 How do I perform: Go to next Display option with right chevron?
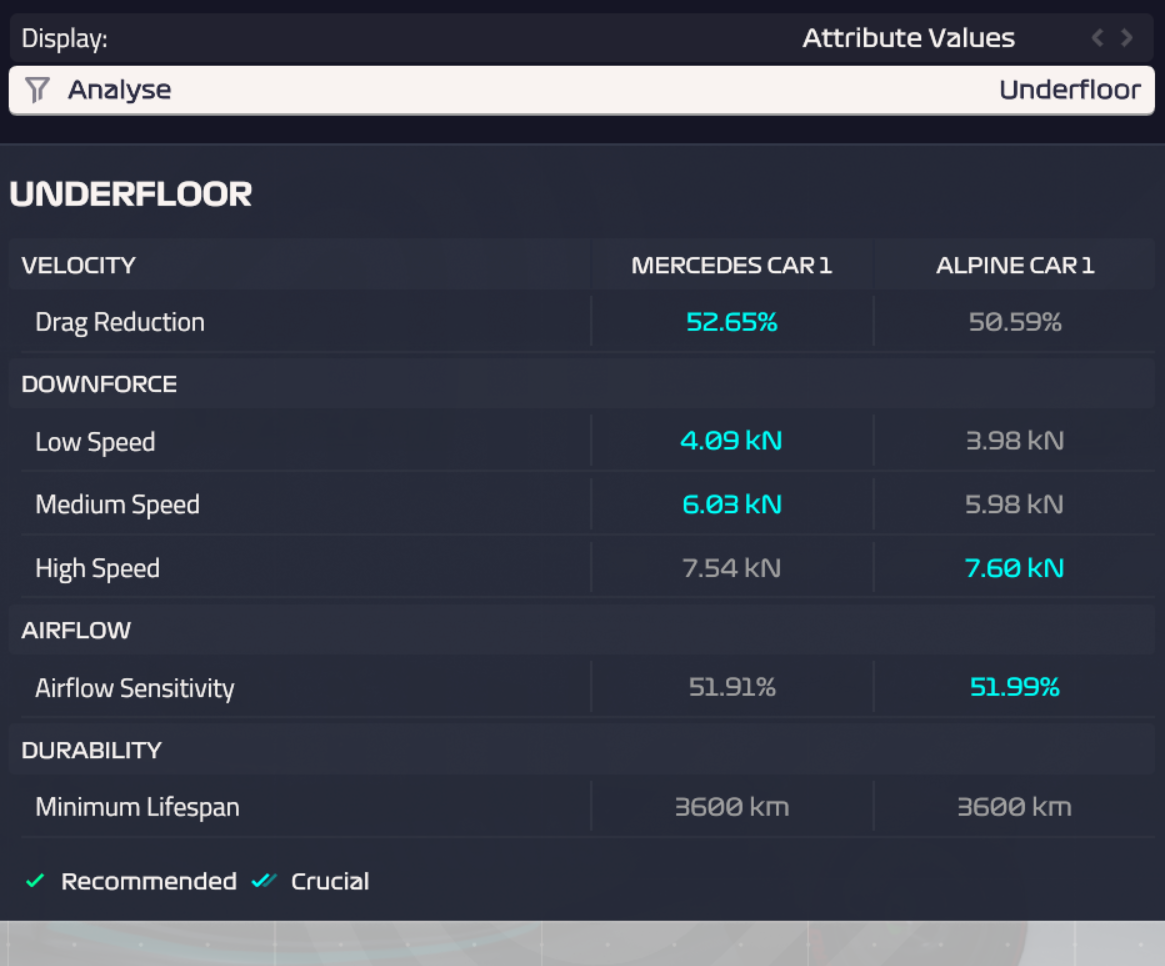pos(1127,37)
